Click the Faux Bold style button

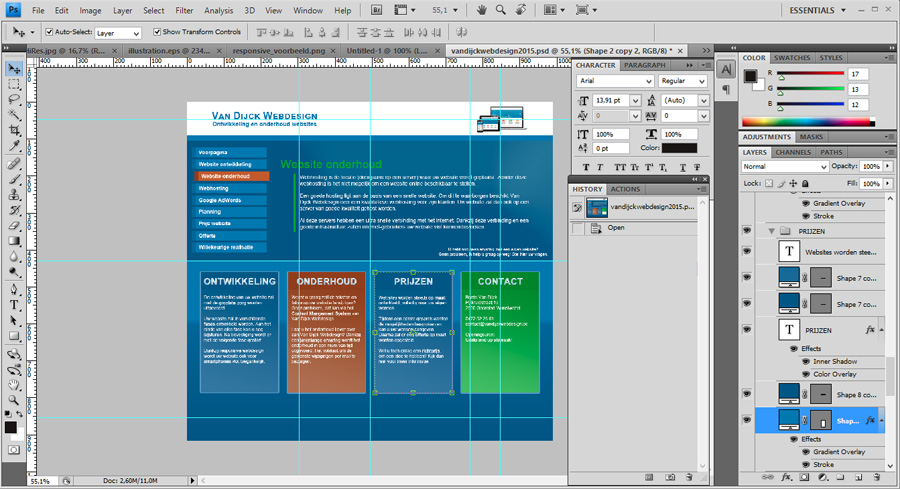(586, 168)
